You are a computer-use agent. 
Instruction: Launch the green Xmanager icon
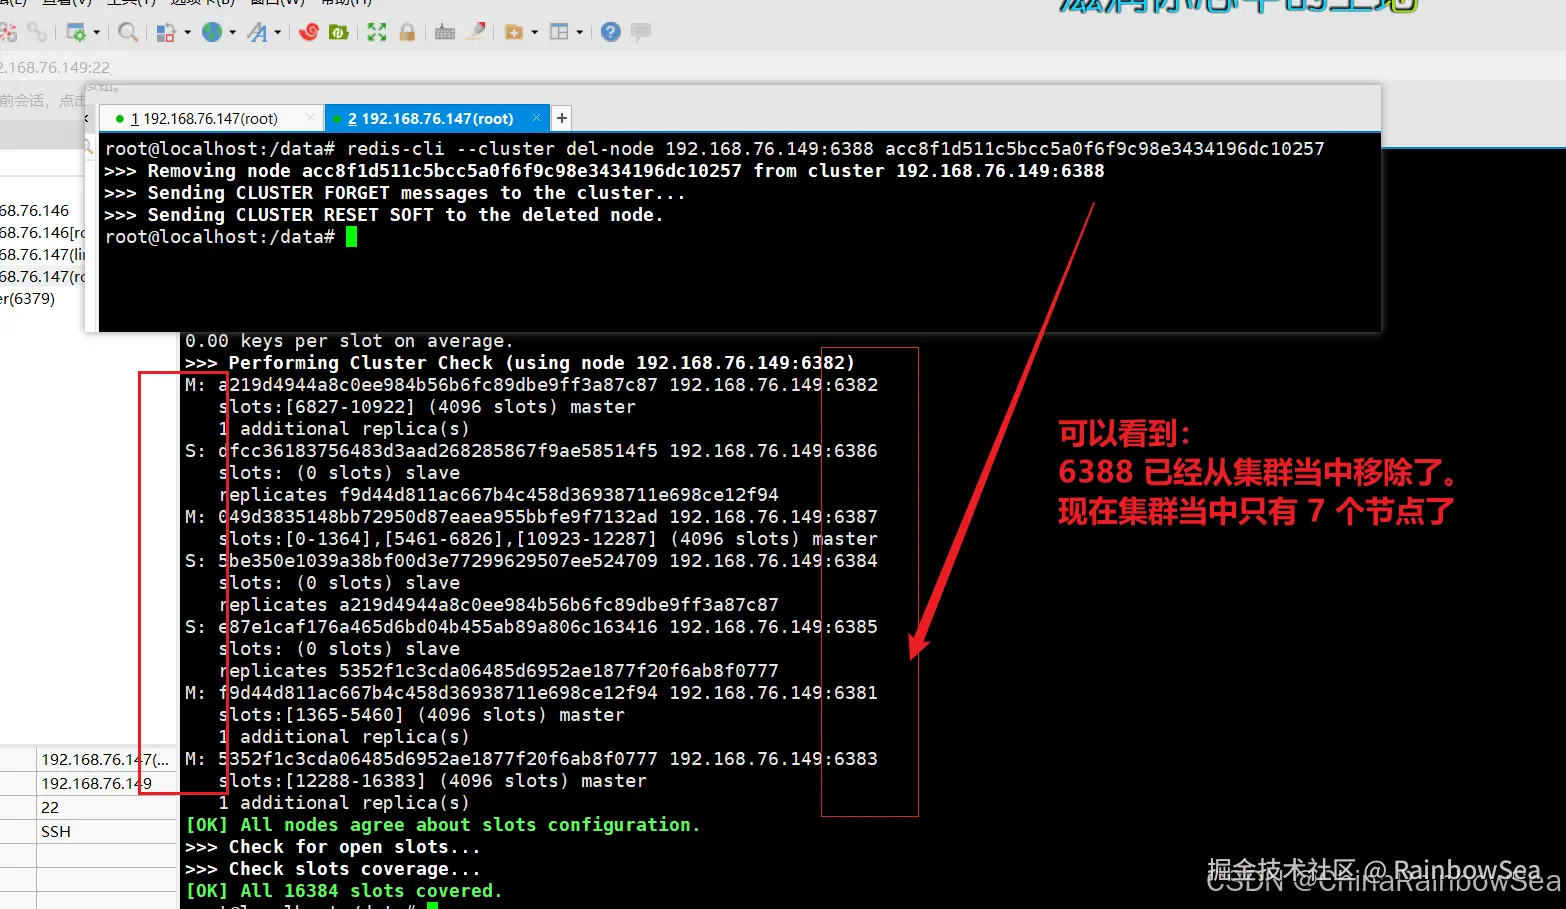[x=339, y=32]
